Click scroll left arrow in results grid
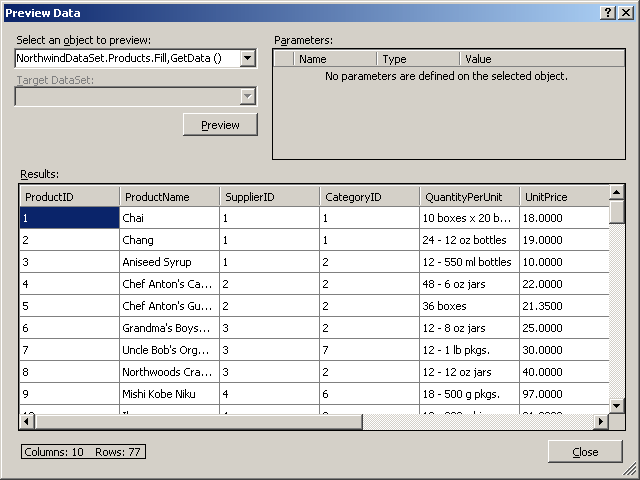640x480 pixels. [x=27, y=422]
